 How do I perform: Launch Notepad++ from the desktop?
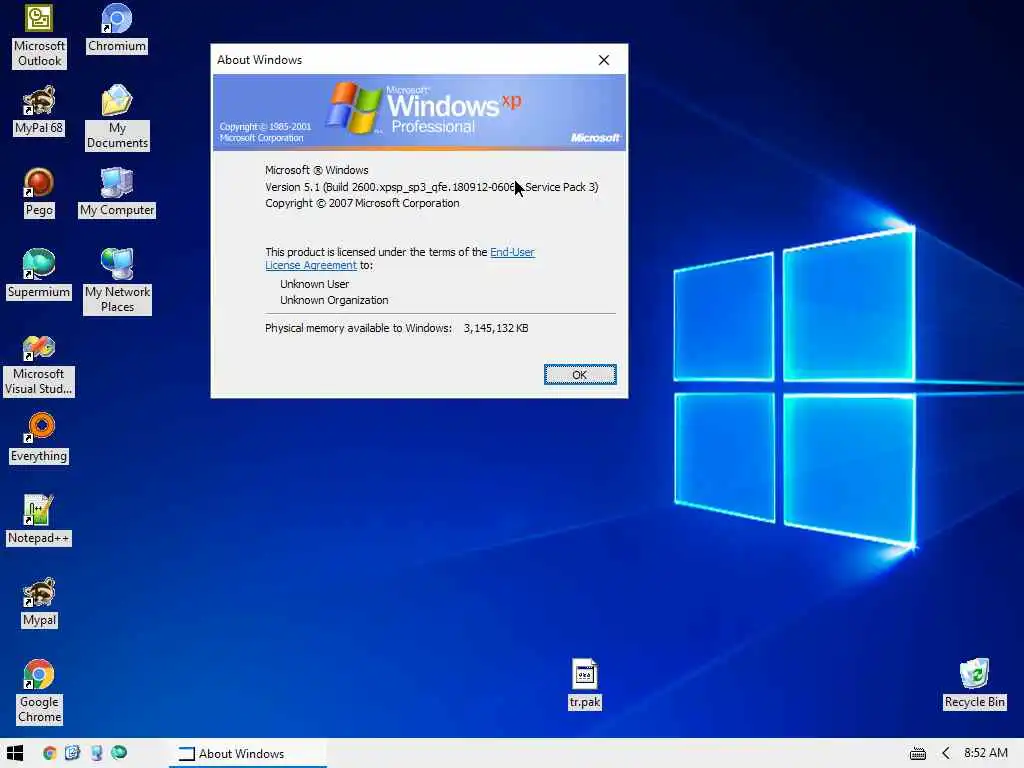click(39, 520)
